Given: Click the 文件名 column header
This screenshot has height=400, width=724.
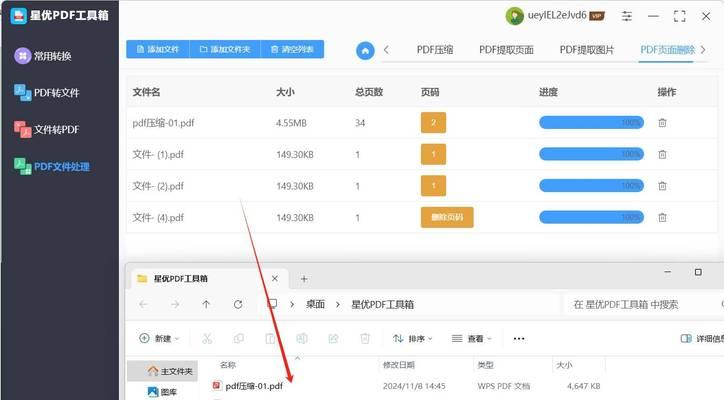Looking at the screenshot, I should coord(146,92).
